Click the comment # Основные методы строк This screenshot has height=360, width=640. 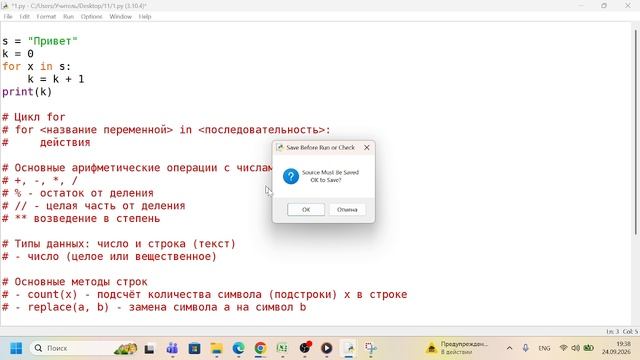pyautogui.click(x=75, y=282)
